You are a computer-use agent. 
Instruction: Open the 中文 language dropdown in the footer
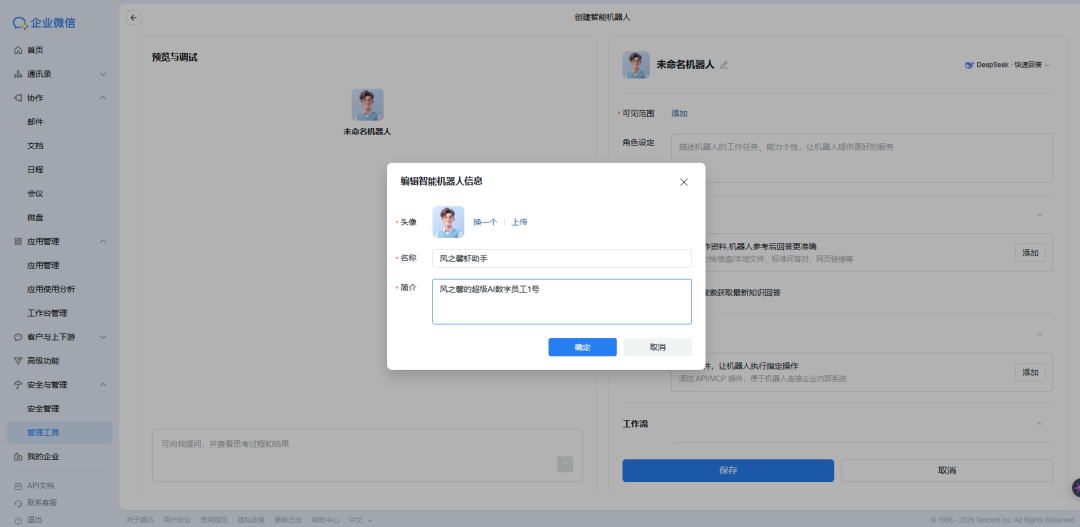point(360,520)
